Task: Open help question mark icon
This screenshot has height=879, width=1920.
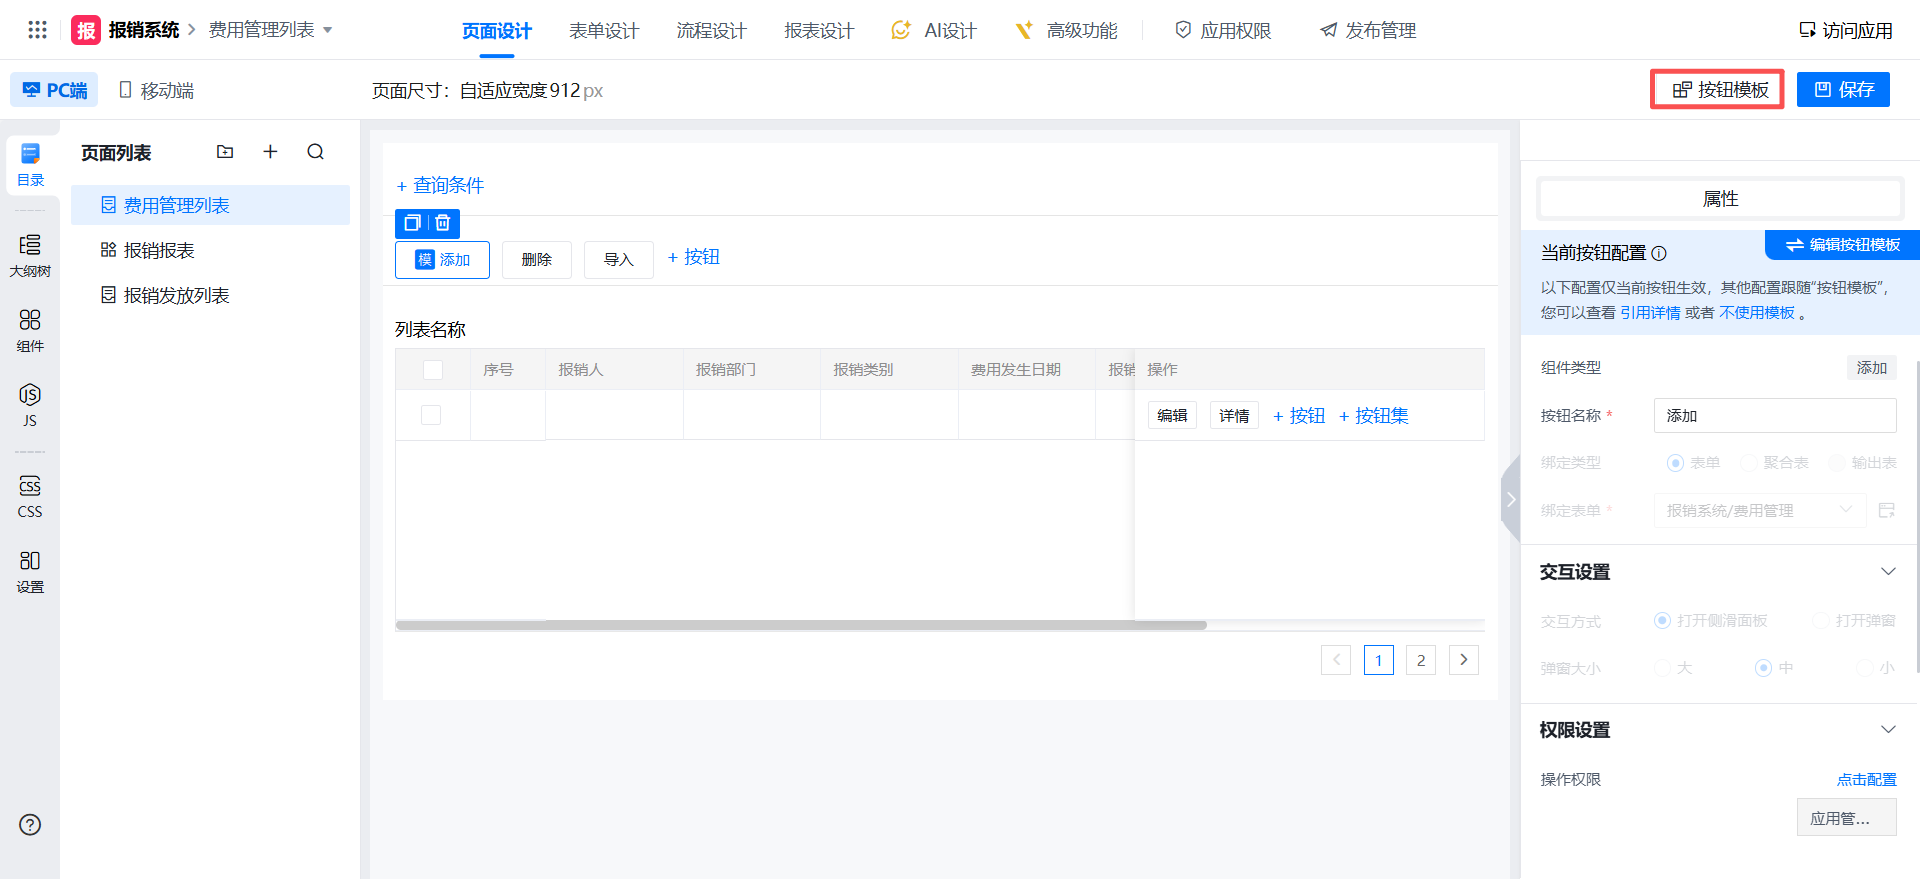Action: (30, 825)
